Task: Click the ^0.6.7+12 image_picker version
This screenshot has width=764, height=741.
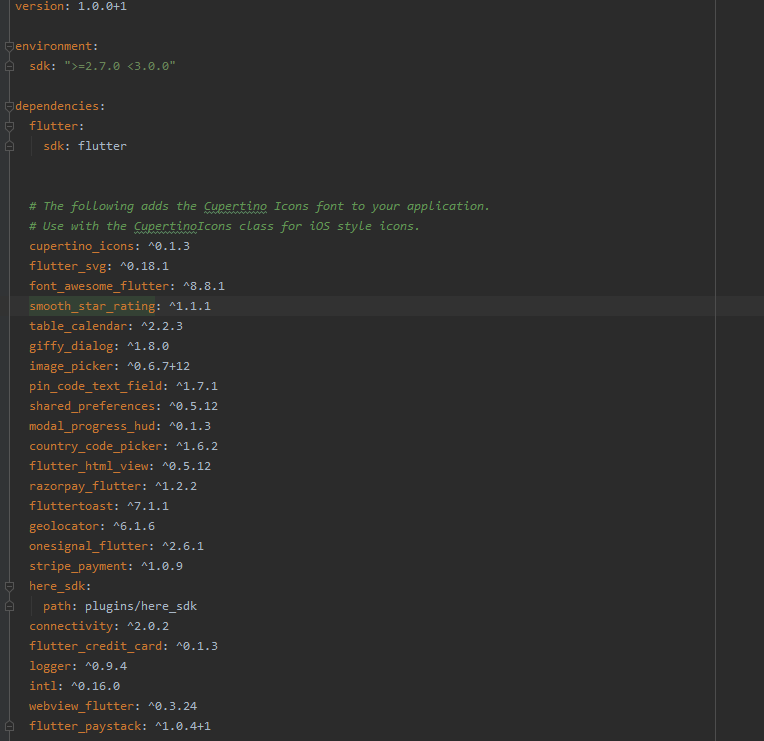Action: pos(158,366)
